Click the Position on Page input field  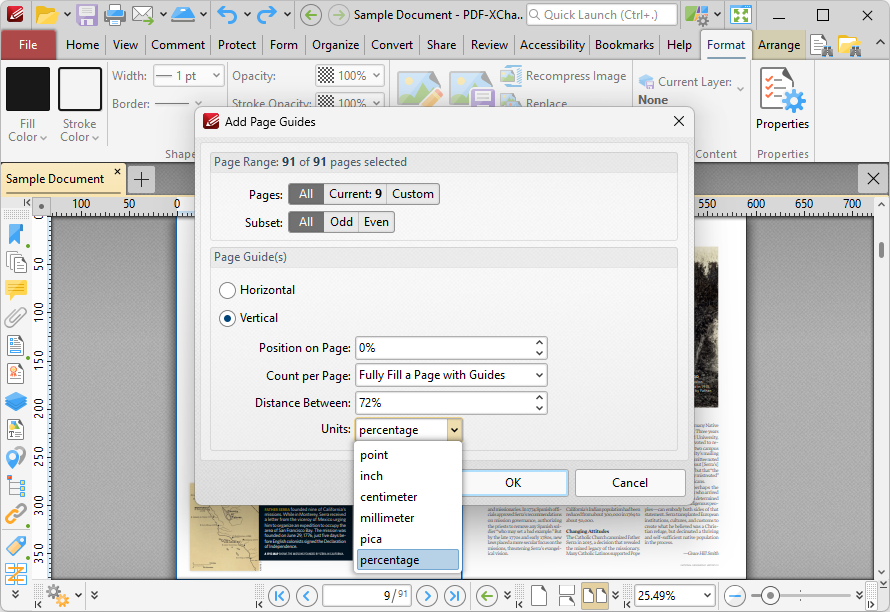click(x=443, y=348)
